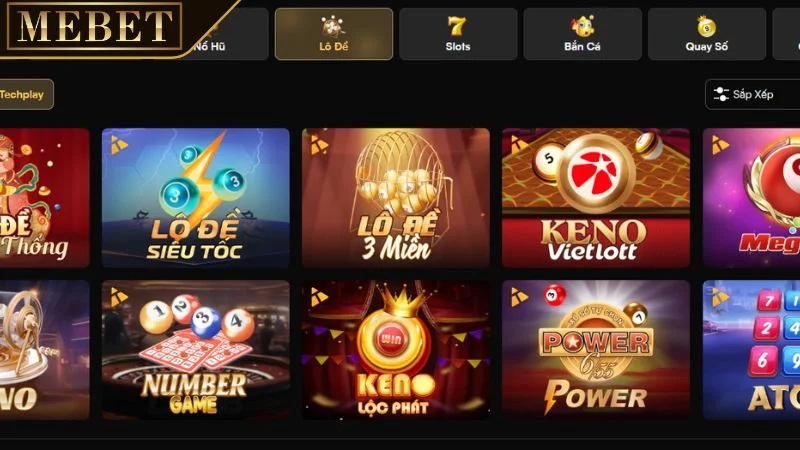Launch the Power 6/55 game
Image resolution: width=800 pixels, height=450 pixels.
point(596,350)
